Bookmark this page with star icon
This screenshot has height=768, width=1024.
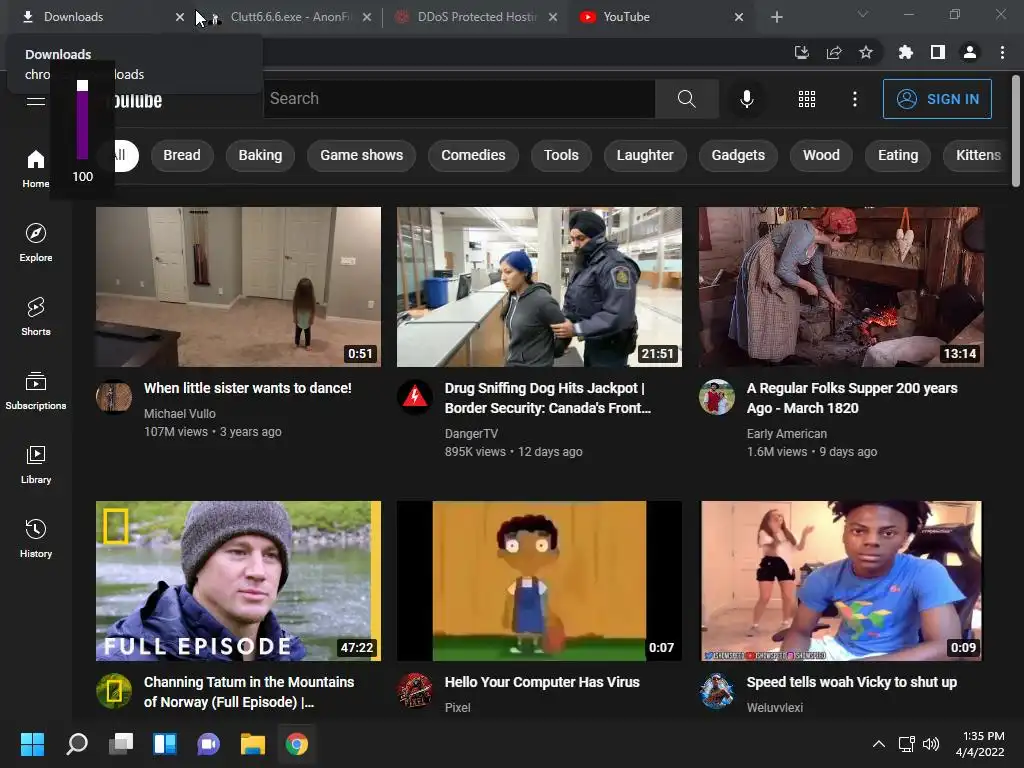[866, 52]
